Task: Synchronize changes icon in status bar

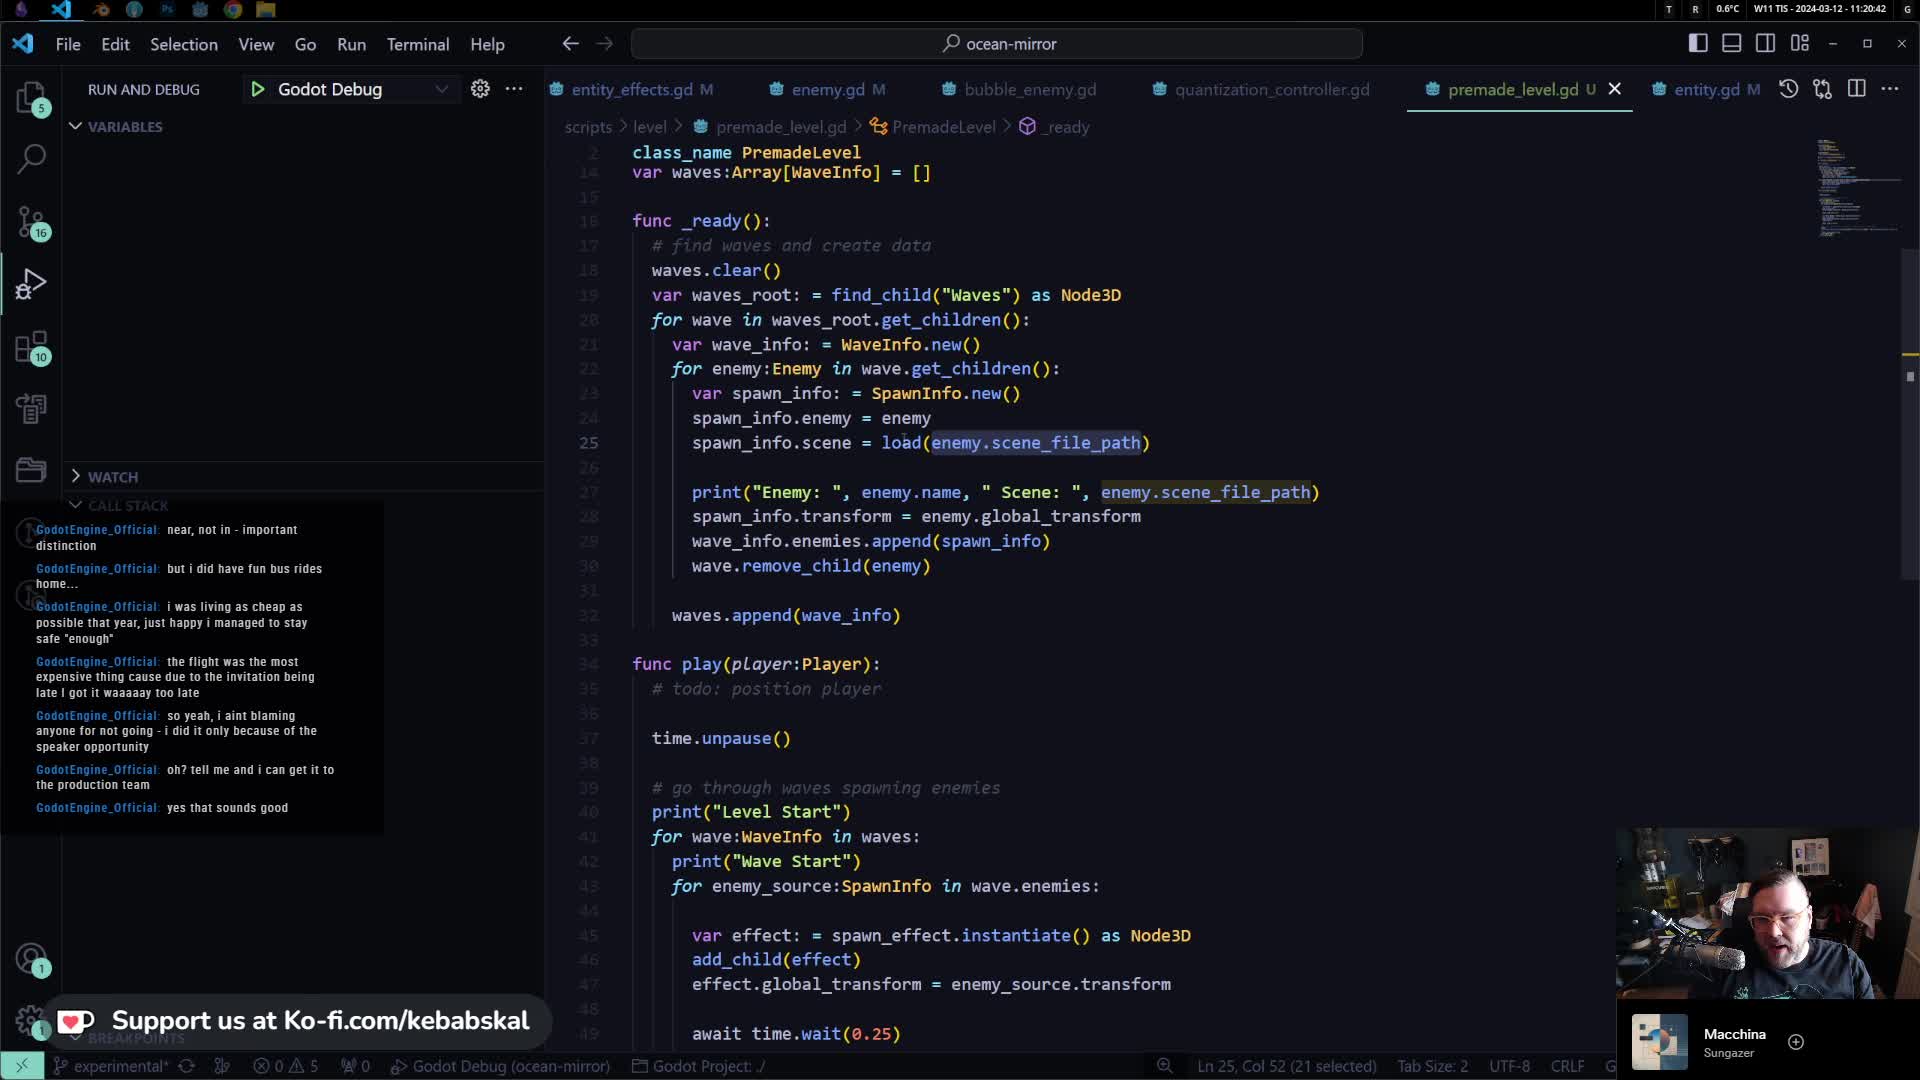Action: tap(187, 1066)
